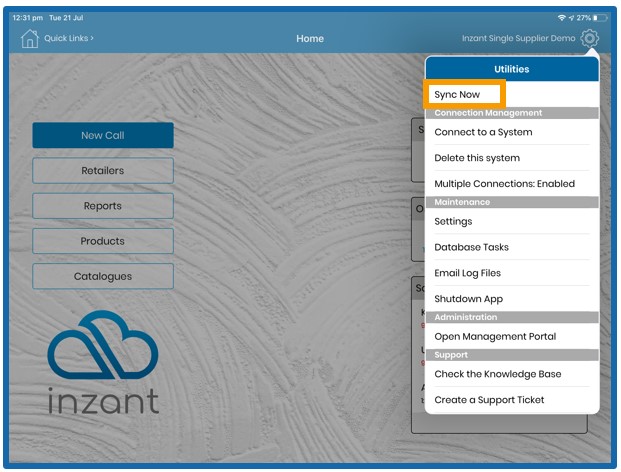
Task: Start a New Call
Action: tap(103, 135)
